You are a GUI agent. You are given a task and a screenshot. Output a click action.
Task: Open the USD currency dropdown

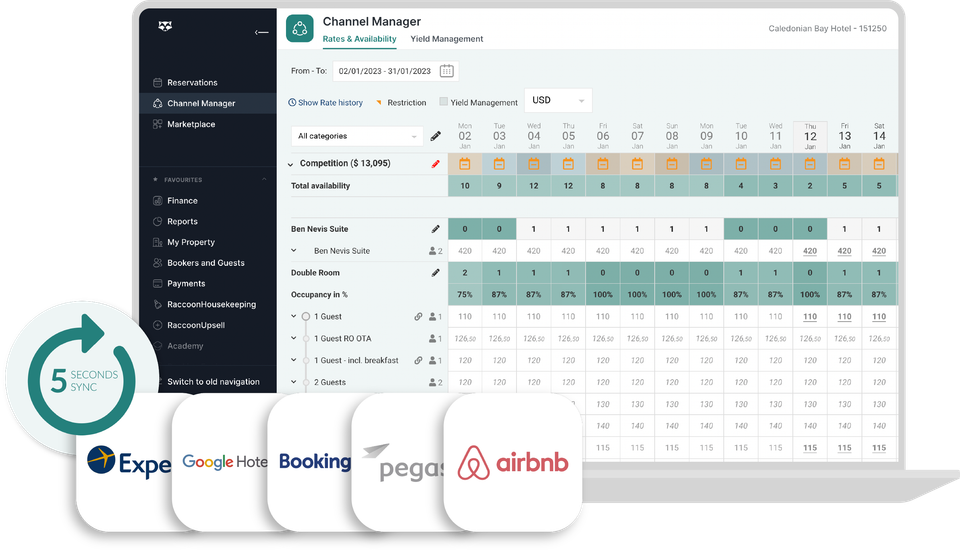558,100
